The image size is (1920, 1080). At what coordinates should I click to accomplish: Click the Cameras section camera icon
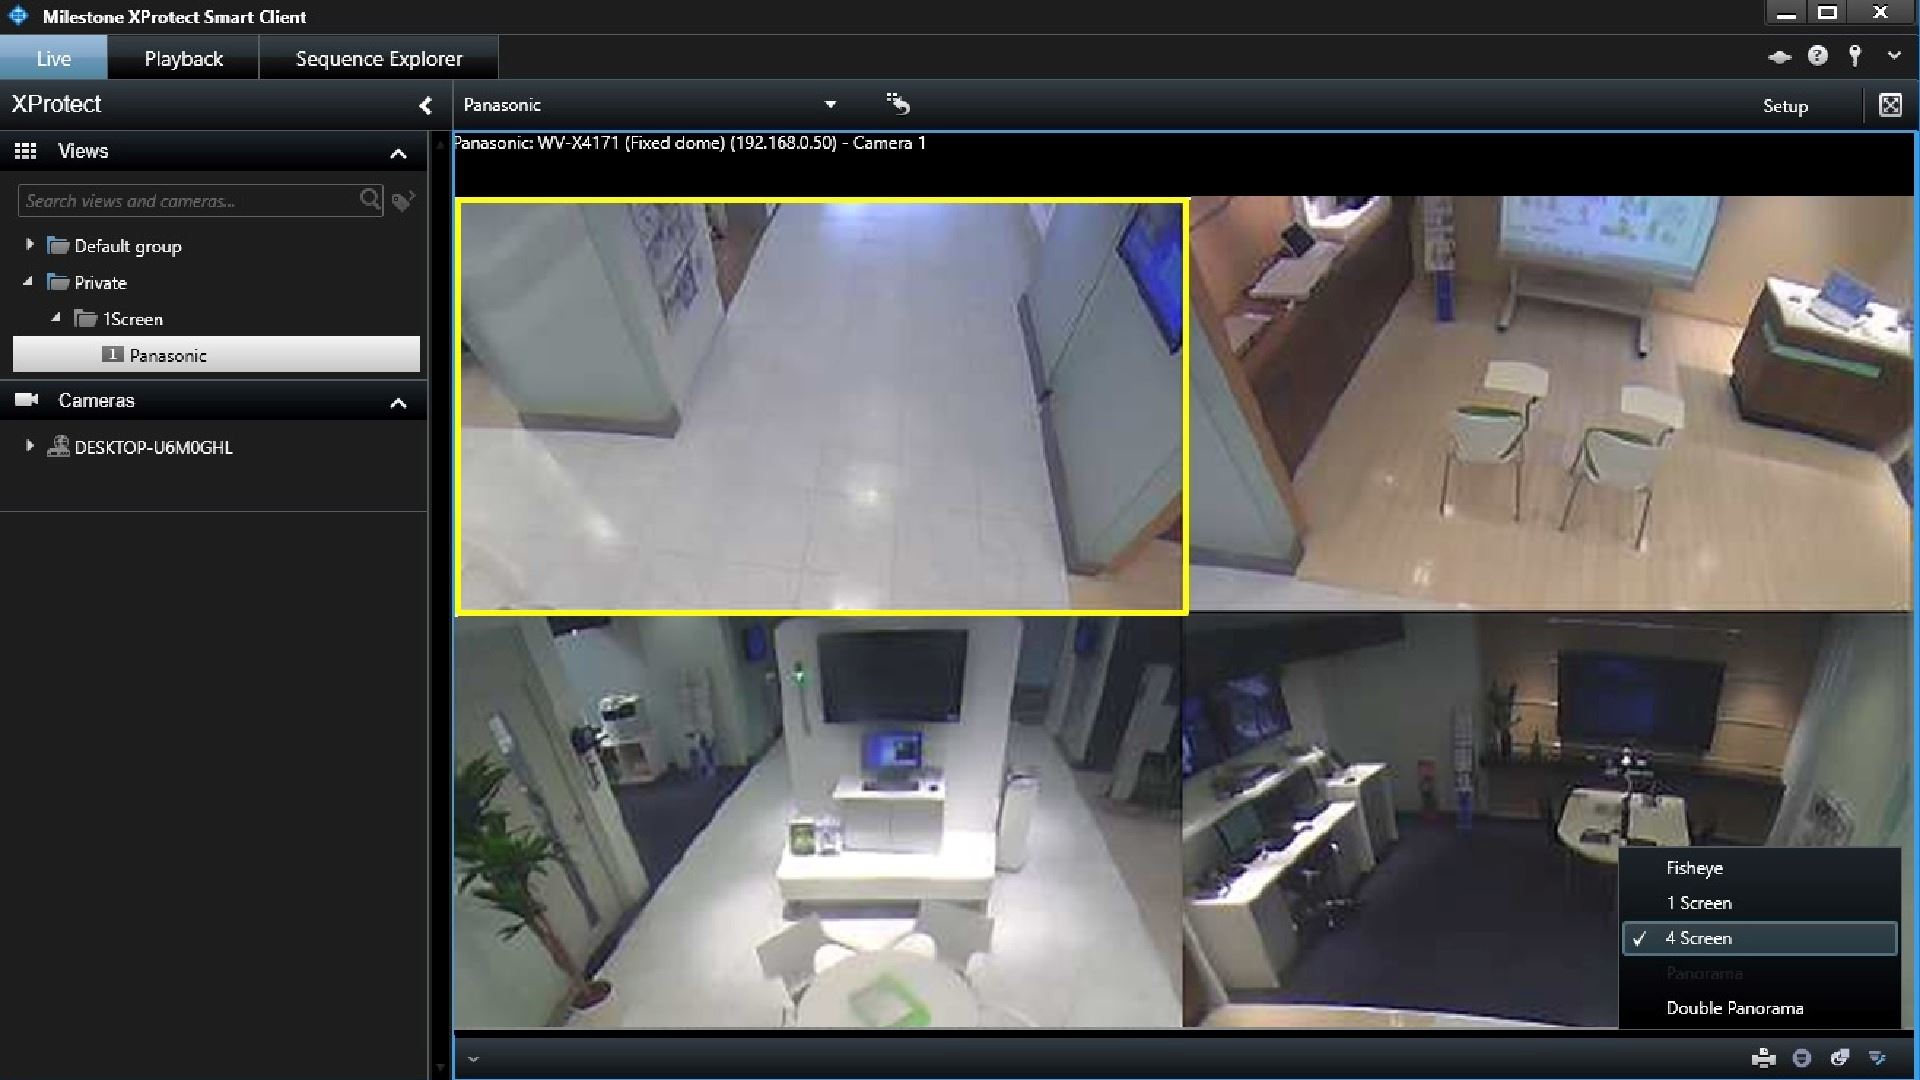click(26, 400)
